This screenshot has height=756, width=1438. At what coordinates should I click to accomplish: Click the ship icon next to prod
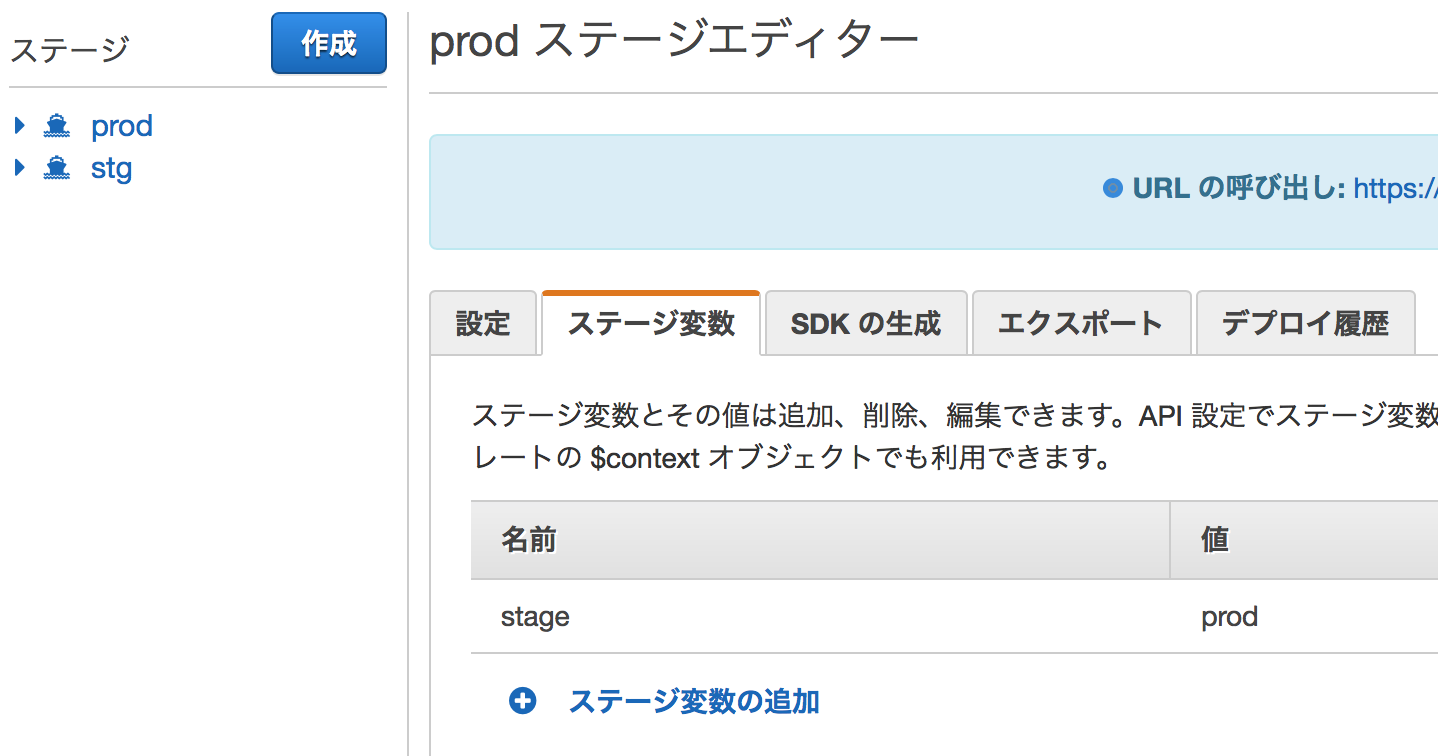[57, 126]
